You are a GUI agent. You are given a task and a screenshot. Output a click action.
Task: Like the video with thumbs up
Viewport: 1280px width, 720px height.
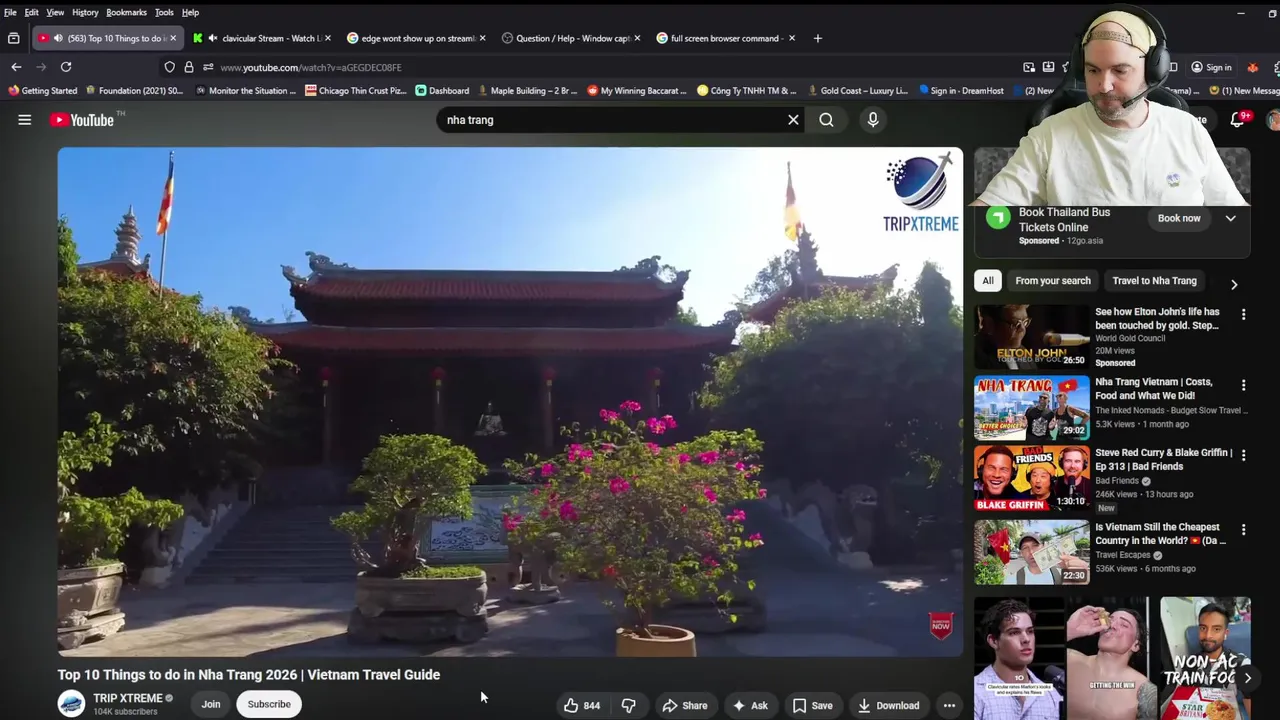point(581,706)
